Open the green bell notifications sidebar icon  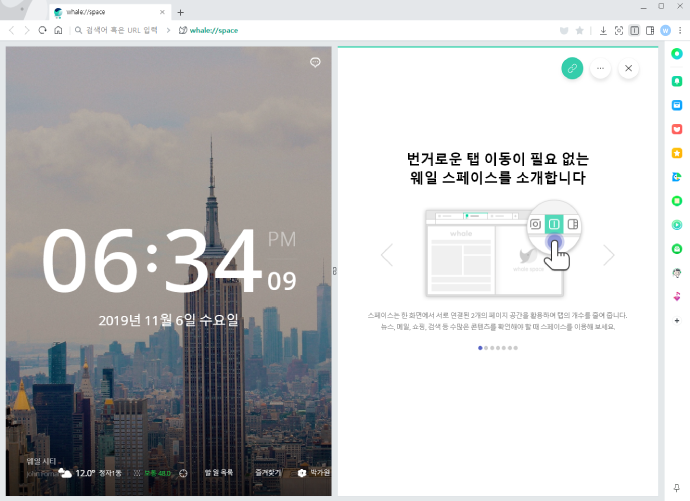(x=677, y=81)
